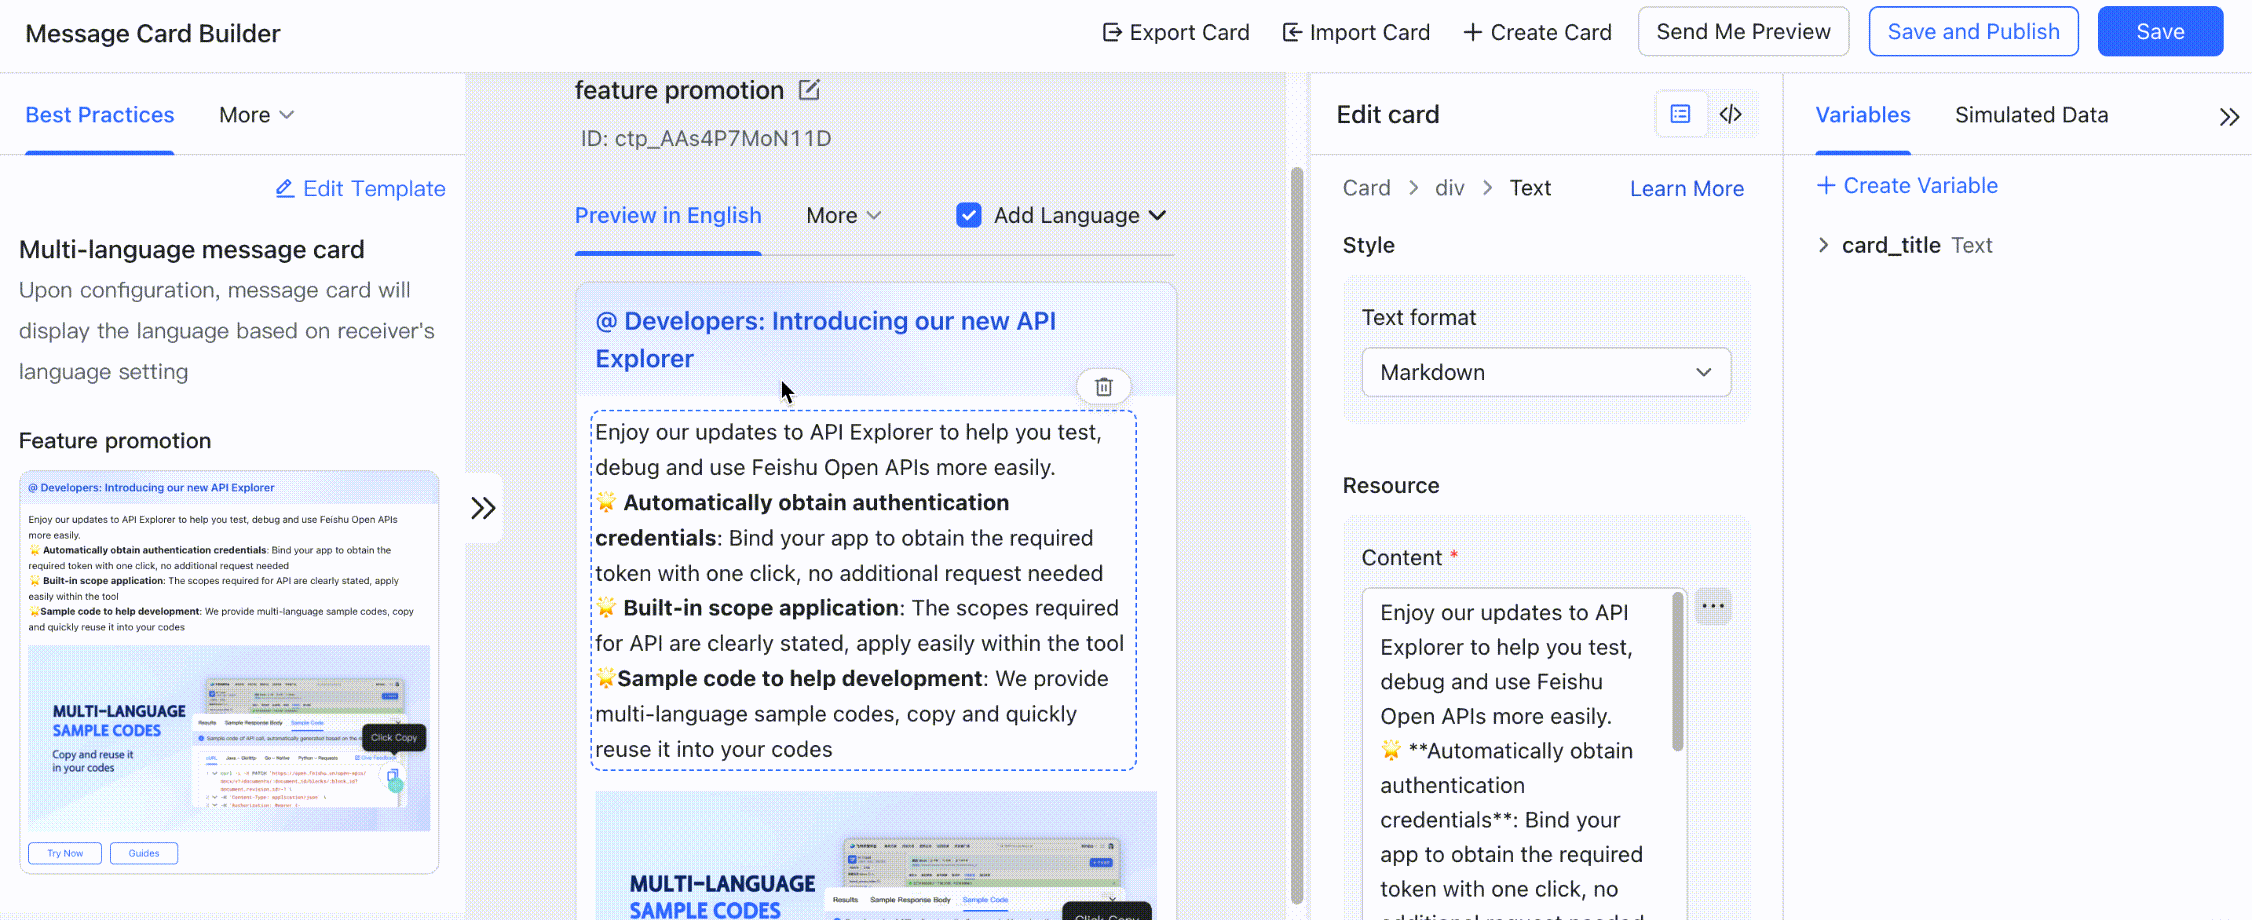Open the More dropdown beside Best Practices
Image resolution: width=2252 pixels, height=920 pixels.
tap(256, 115)
